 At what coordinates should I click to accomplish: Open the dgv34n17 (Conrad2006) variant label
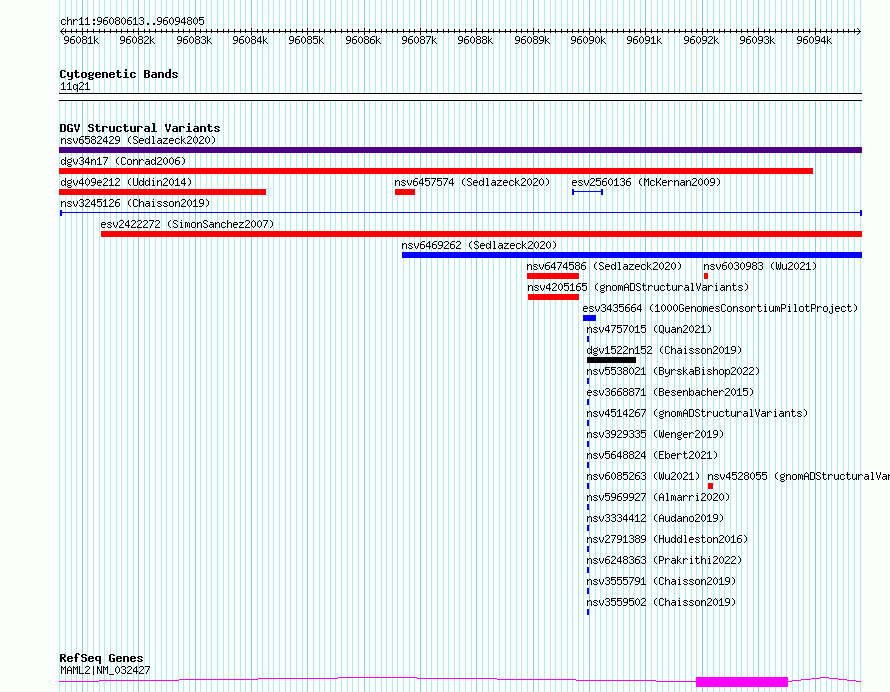tap(123, 161)
